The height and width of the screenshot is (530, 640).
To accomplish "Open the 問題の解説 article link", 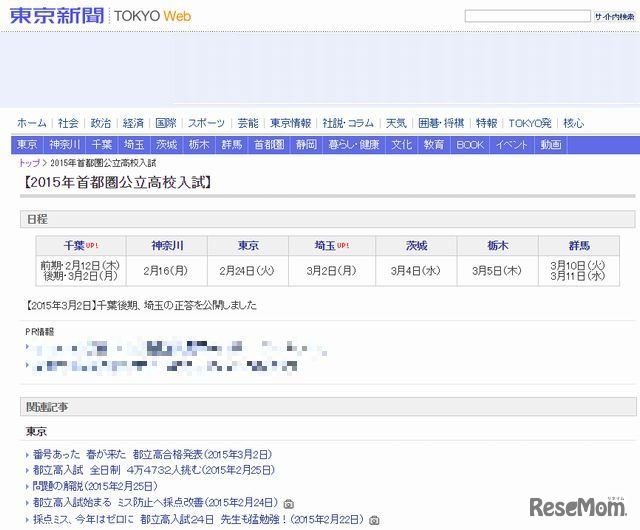I will (95, 487).
